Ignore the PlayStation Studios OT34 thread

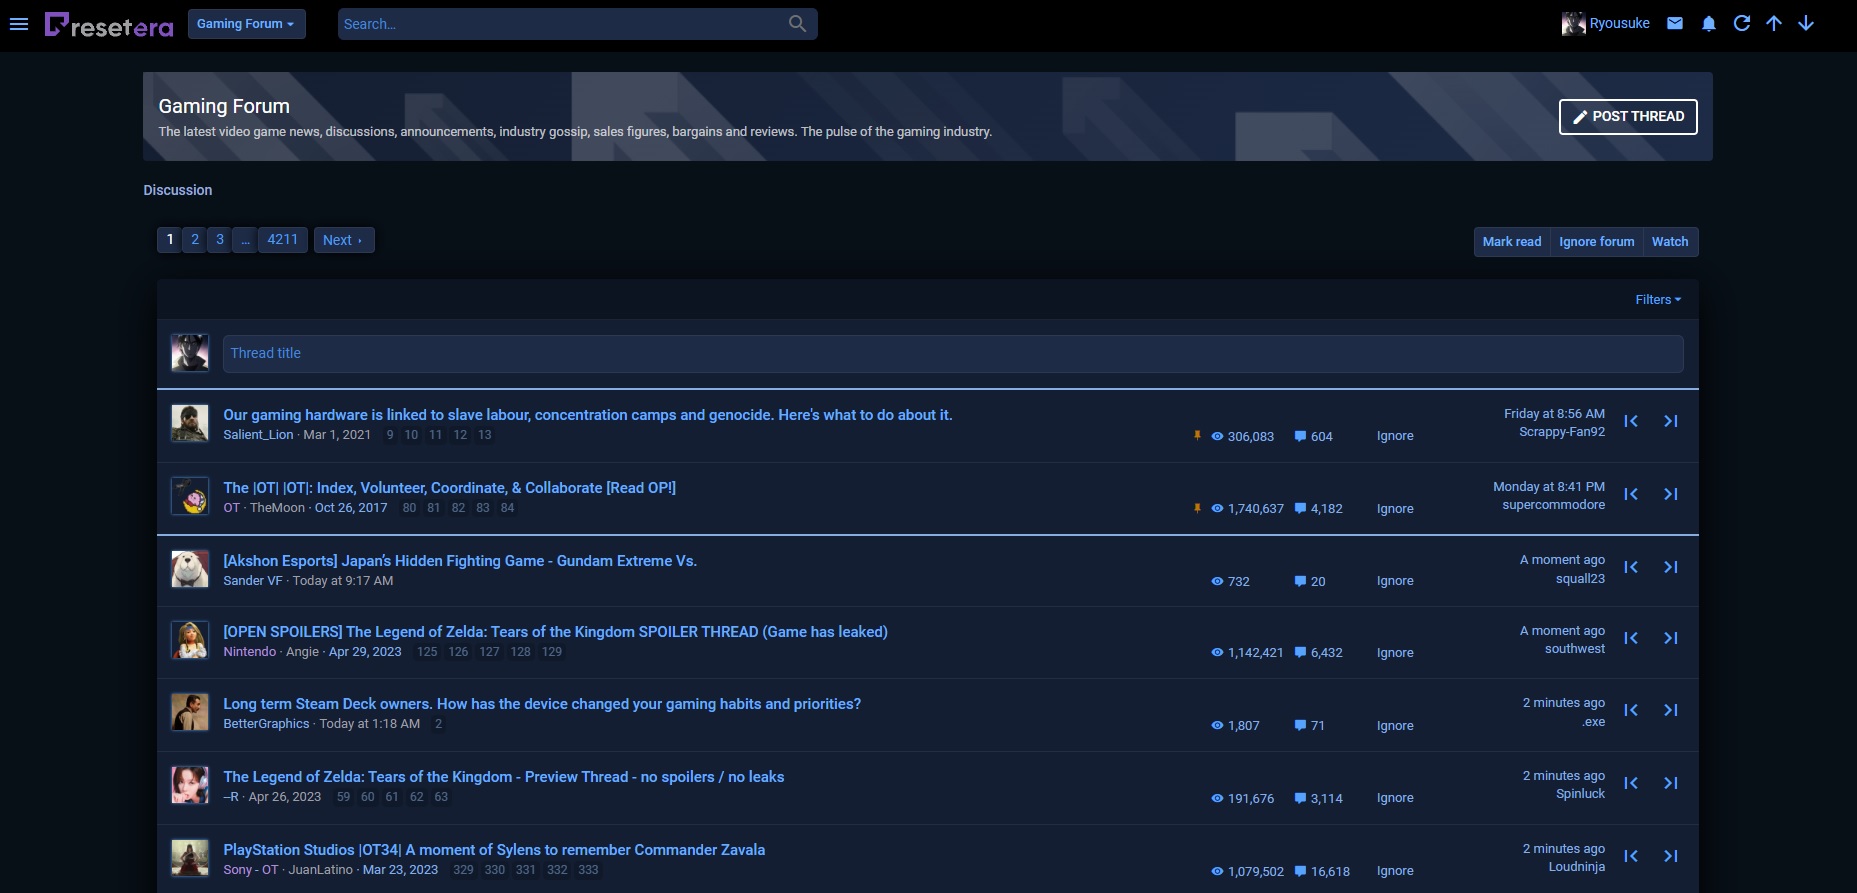[1395, 871]
